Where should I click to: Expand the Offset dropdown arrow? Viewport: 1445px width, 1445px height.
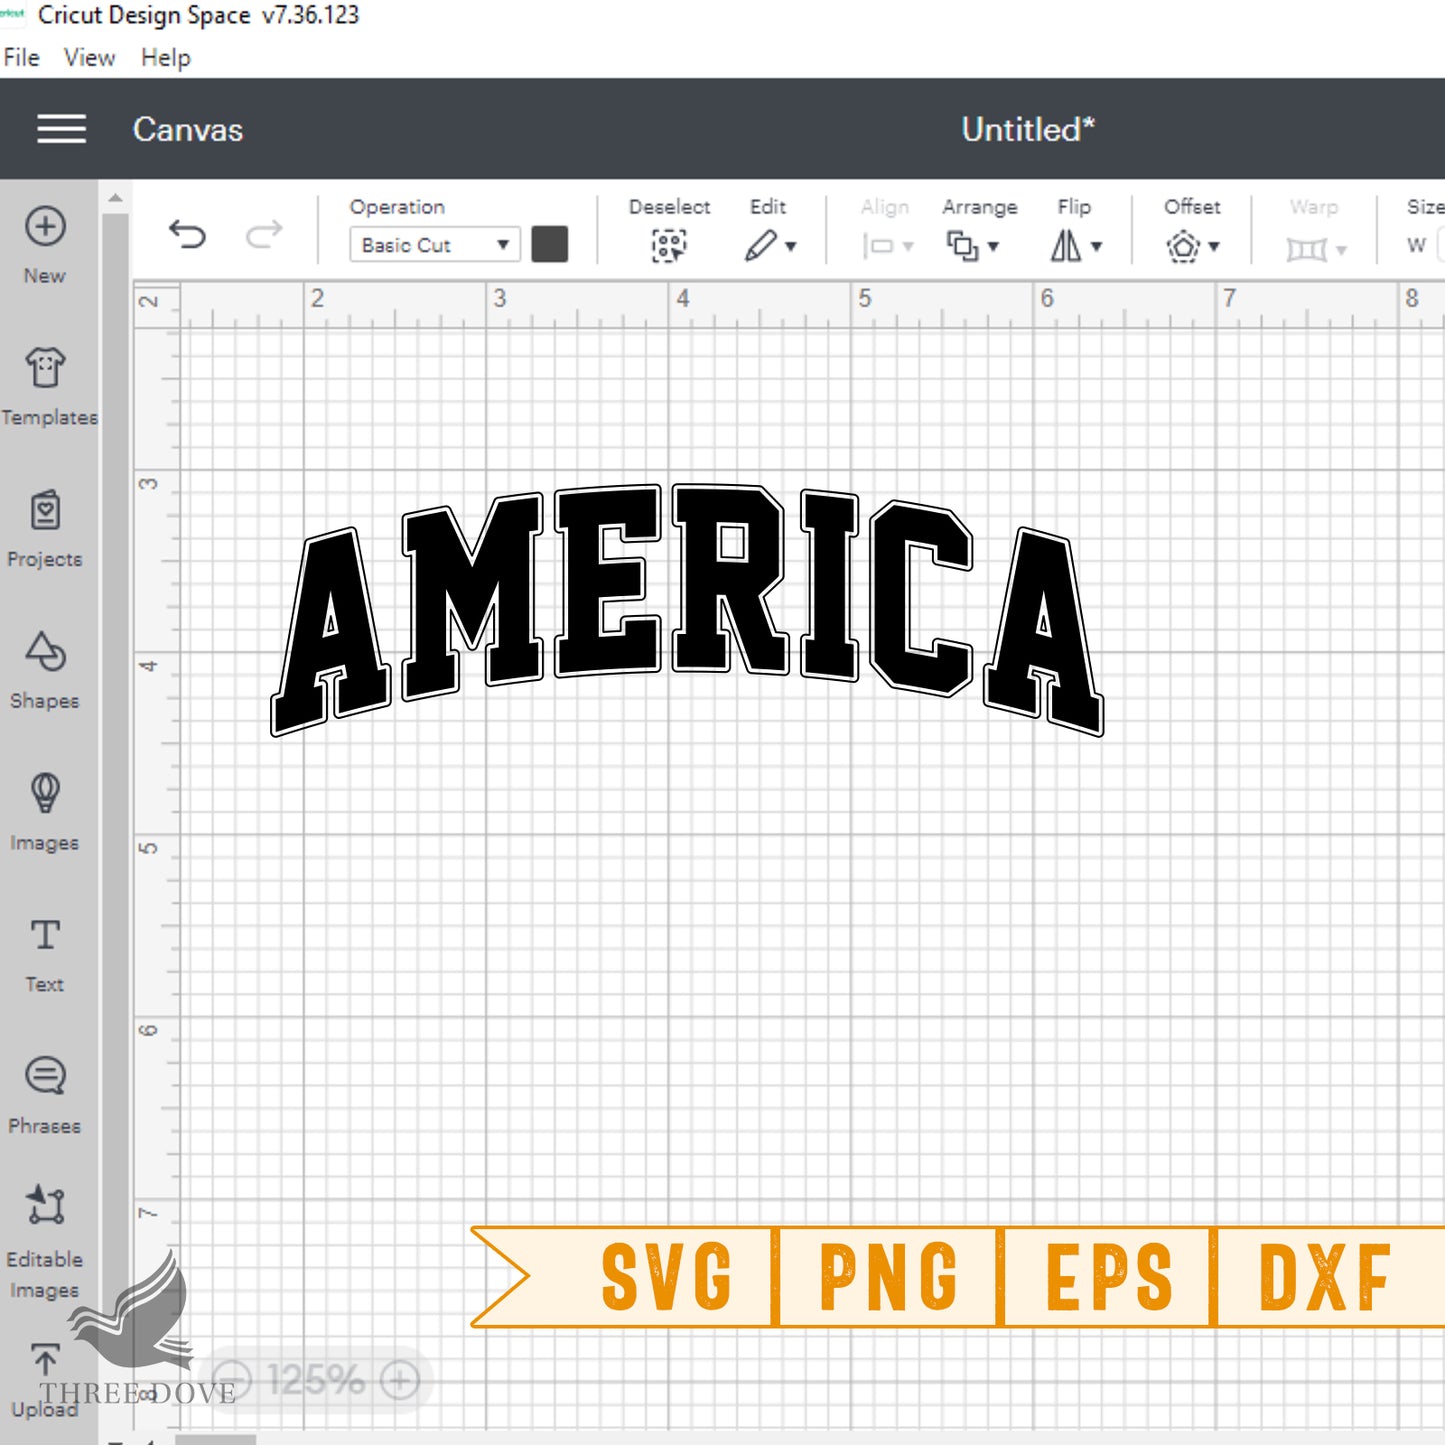[x=1214, y=246]
